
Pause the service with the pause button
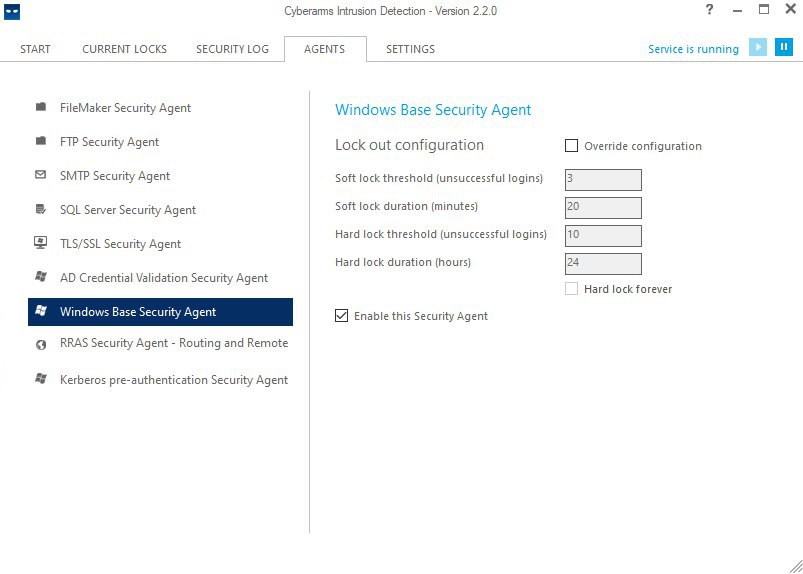(x=784, y=47)
